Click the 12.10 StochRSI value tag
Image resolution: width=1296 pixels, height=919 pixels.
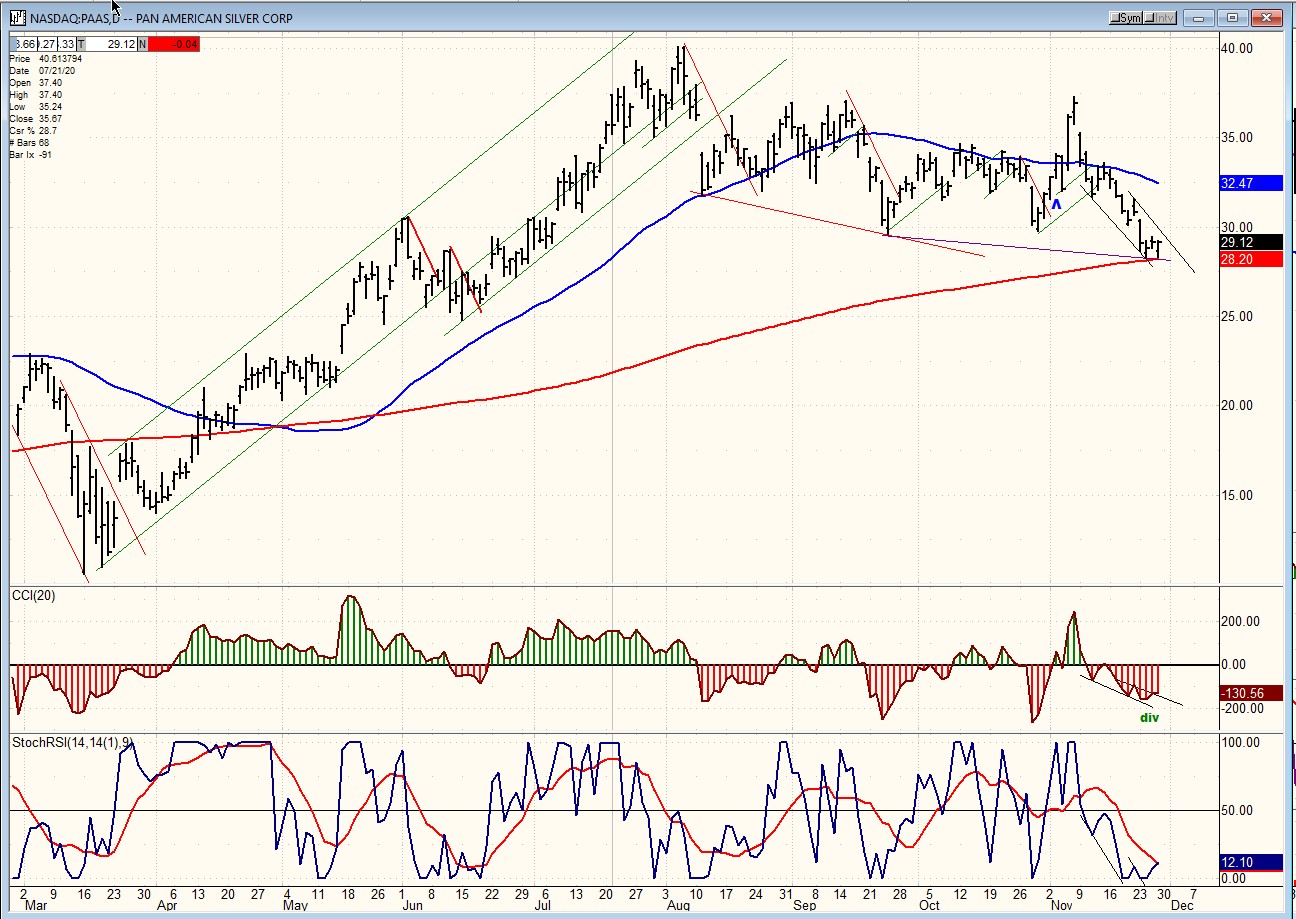tap(1250, 862)
